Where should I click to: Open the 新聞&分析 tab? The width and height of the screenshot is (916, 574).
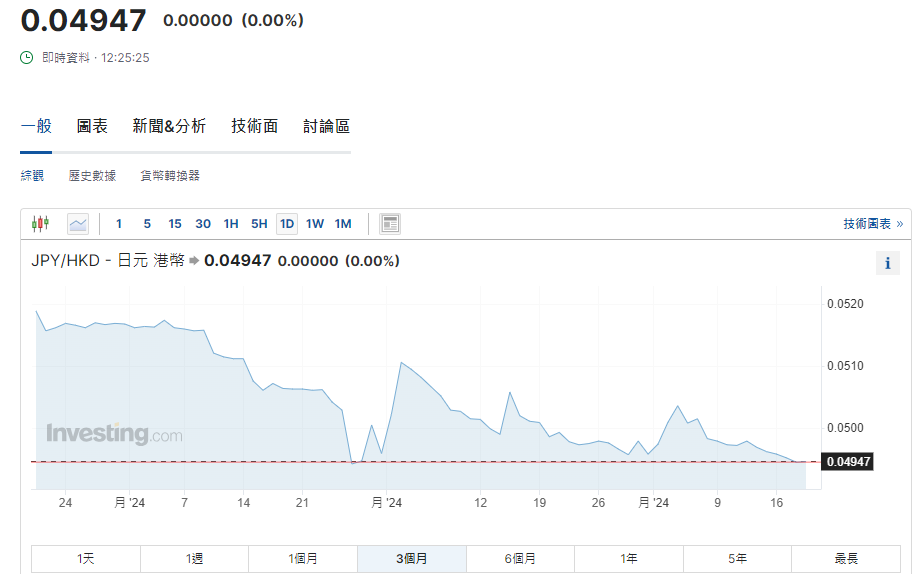click(169, 126)
